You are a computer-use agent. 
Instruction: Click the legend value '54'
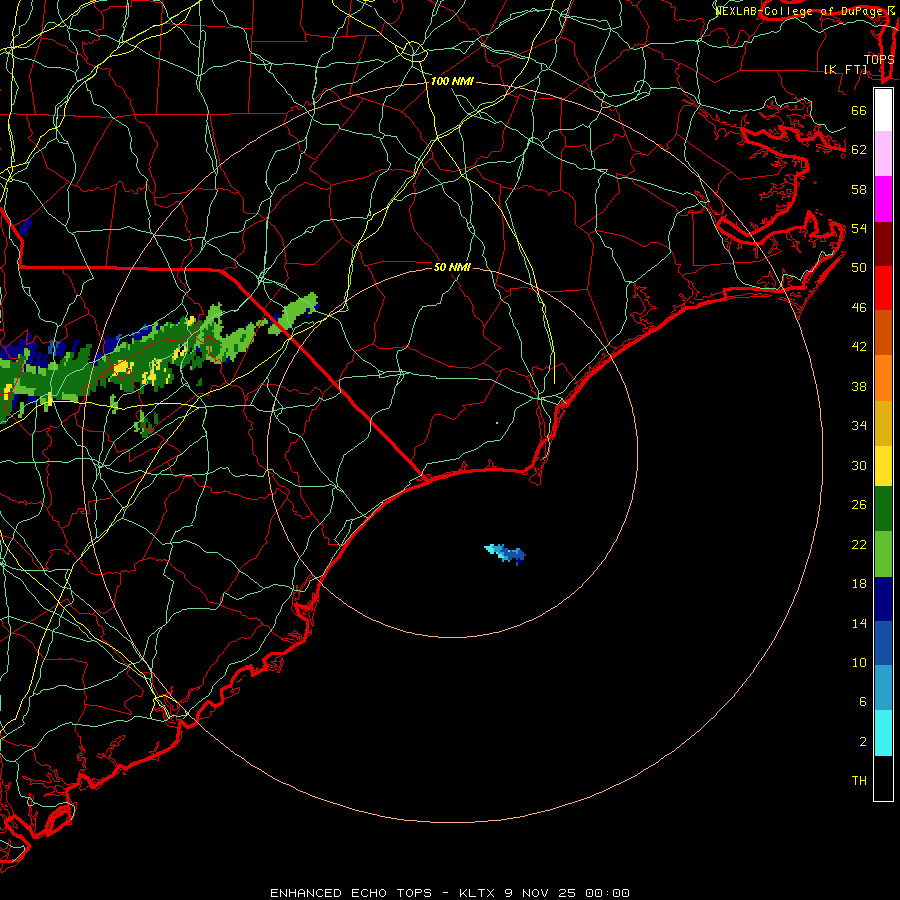click(859, 228)
